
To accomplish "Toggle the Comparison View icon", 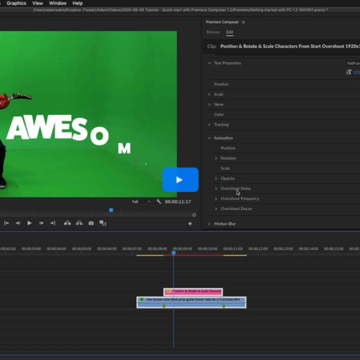I will tap(103, 223).
